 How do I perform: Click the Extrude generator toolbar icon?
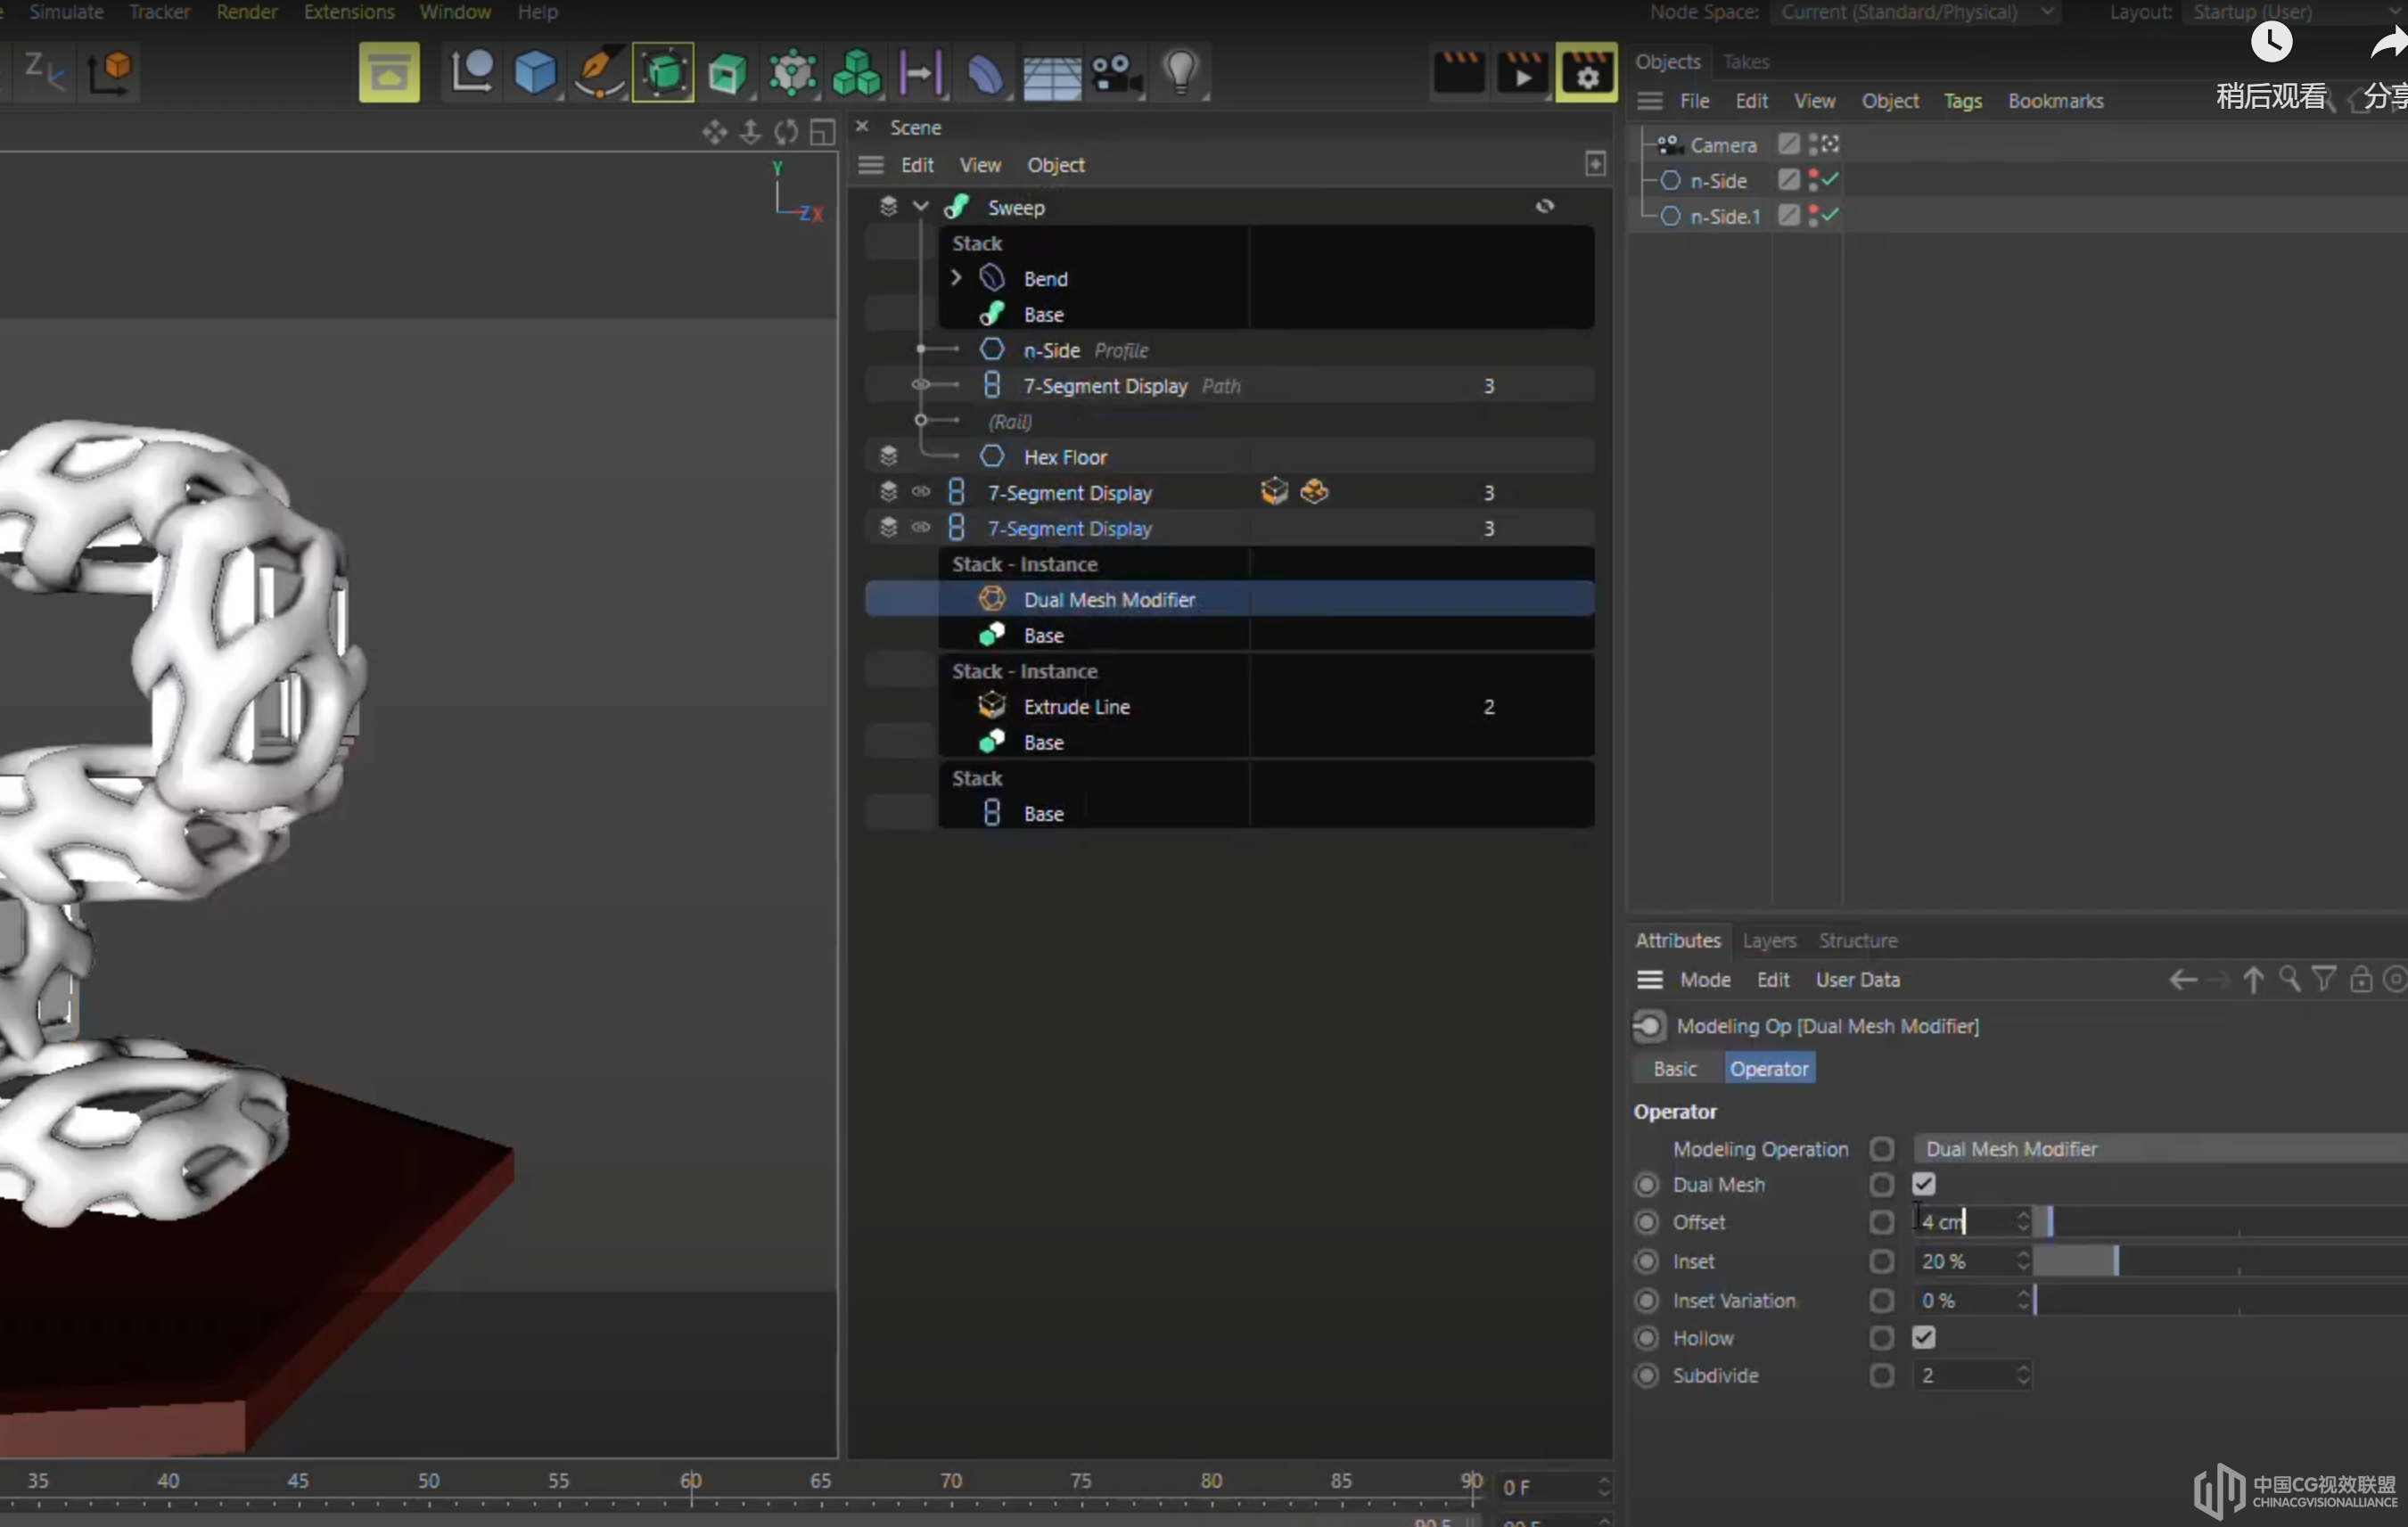(x=727, y=74)
